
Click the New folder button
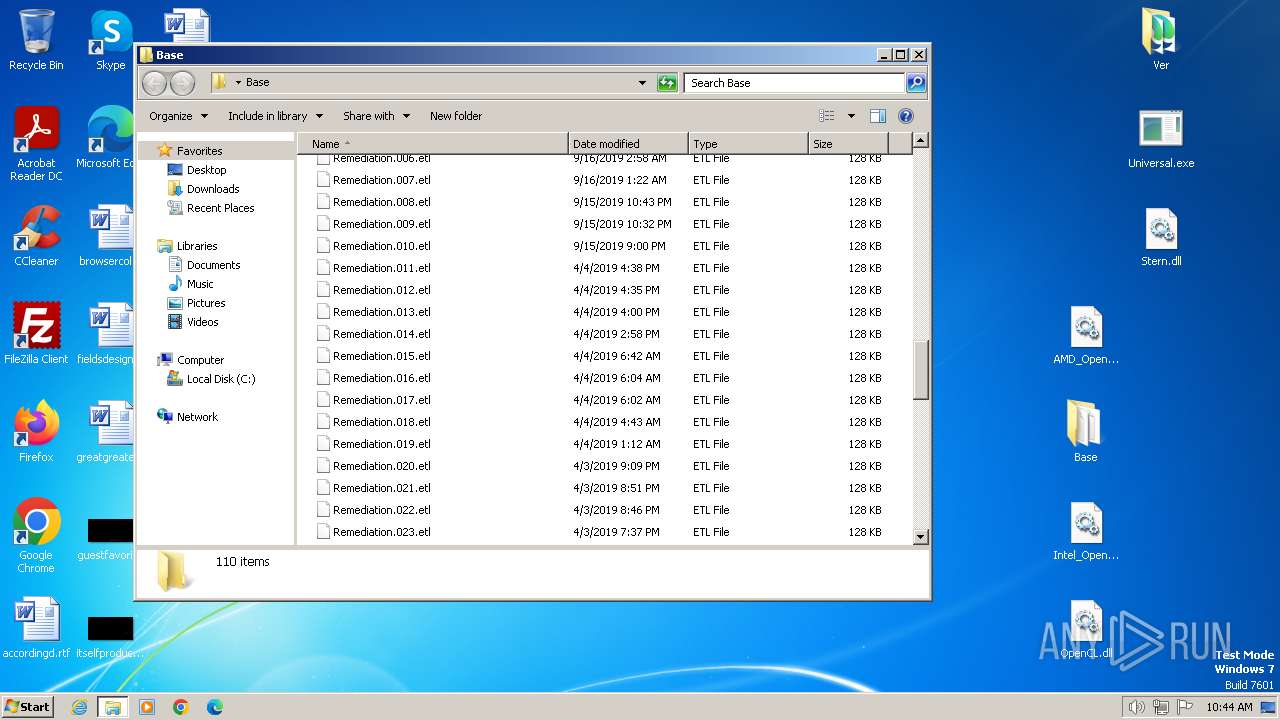tap(456, 116)
